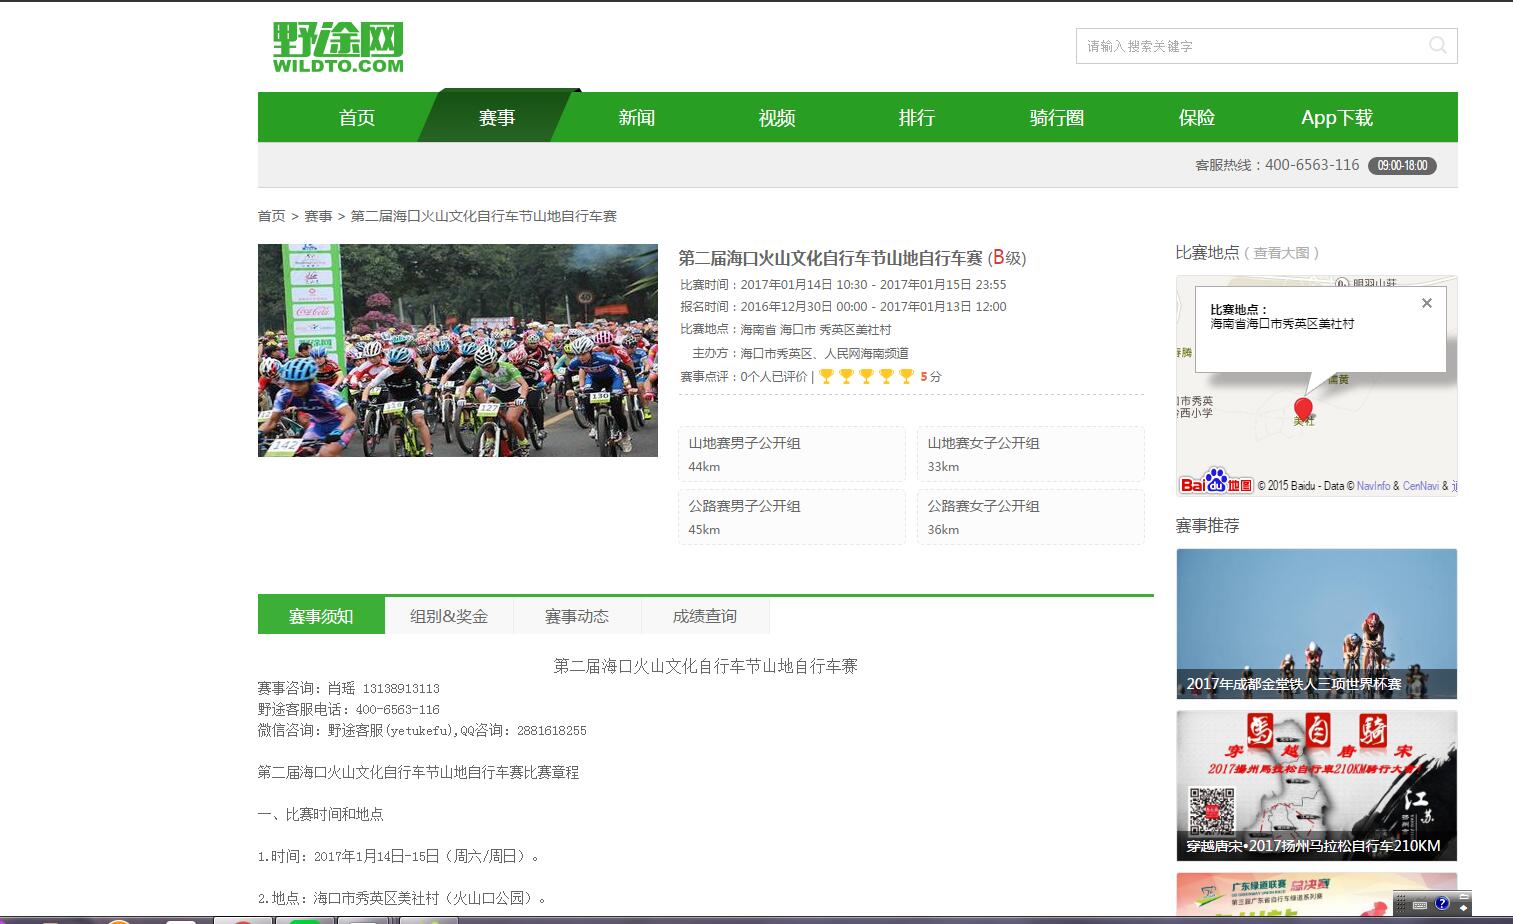
Task: Click the input method keyboard icon in tray
Action: click(1420, 904)
